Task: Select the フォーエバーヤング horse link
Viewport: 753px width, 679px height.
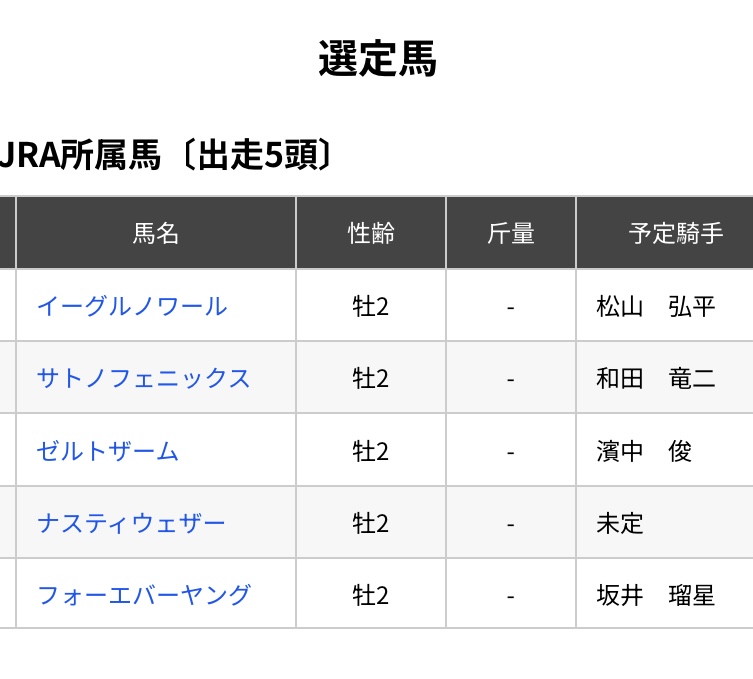Action: (x=143, y=595)
